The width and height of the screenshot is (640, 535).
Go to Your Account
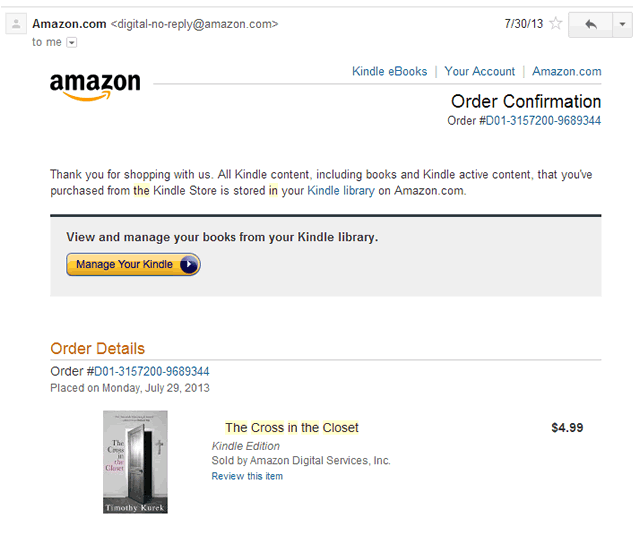pos(480,72)
